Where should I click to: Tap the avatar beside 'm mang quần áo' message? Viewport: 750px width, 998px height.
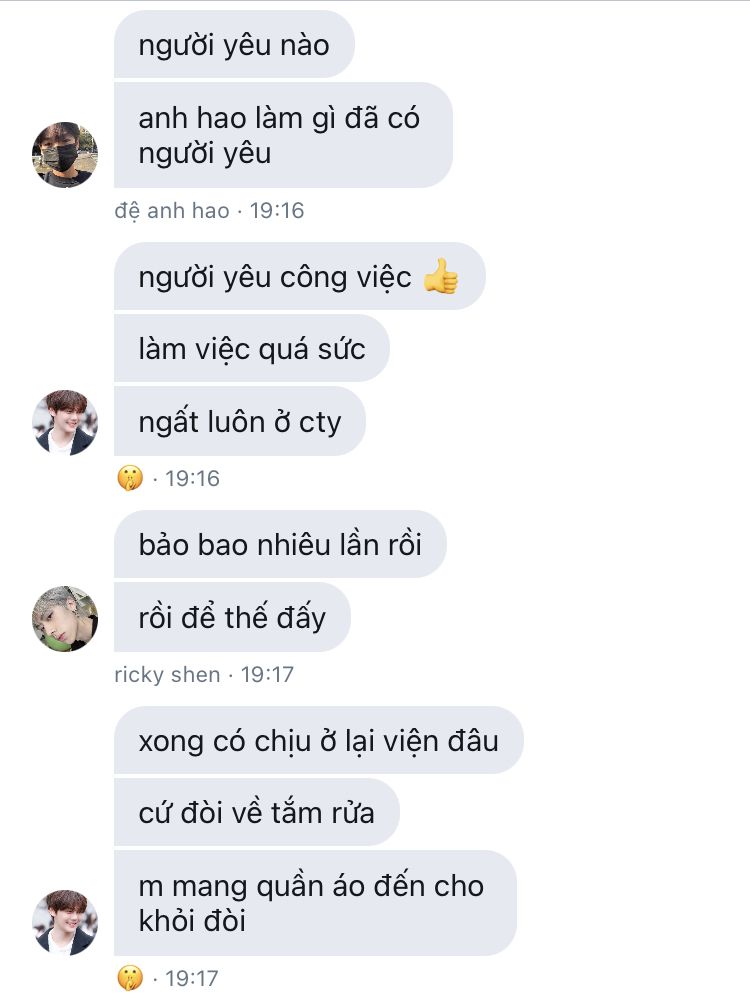point(65,922)
